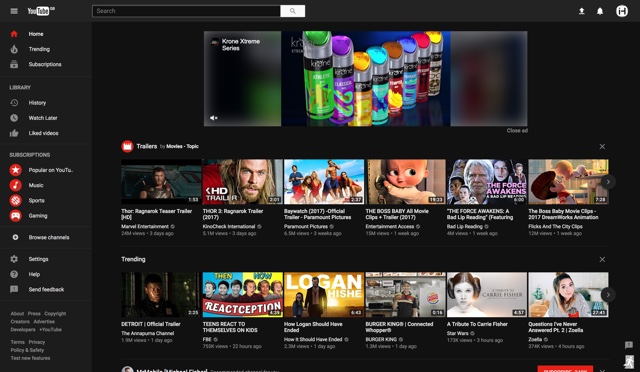Viewport: 640px width, 372px height.
Task: Click the Subscriptions icon in sidebar
Action: [x=14, y=64]
